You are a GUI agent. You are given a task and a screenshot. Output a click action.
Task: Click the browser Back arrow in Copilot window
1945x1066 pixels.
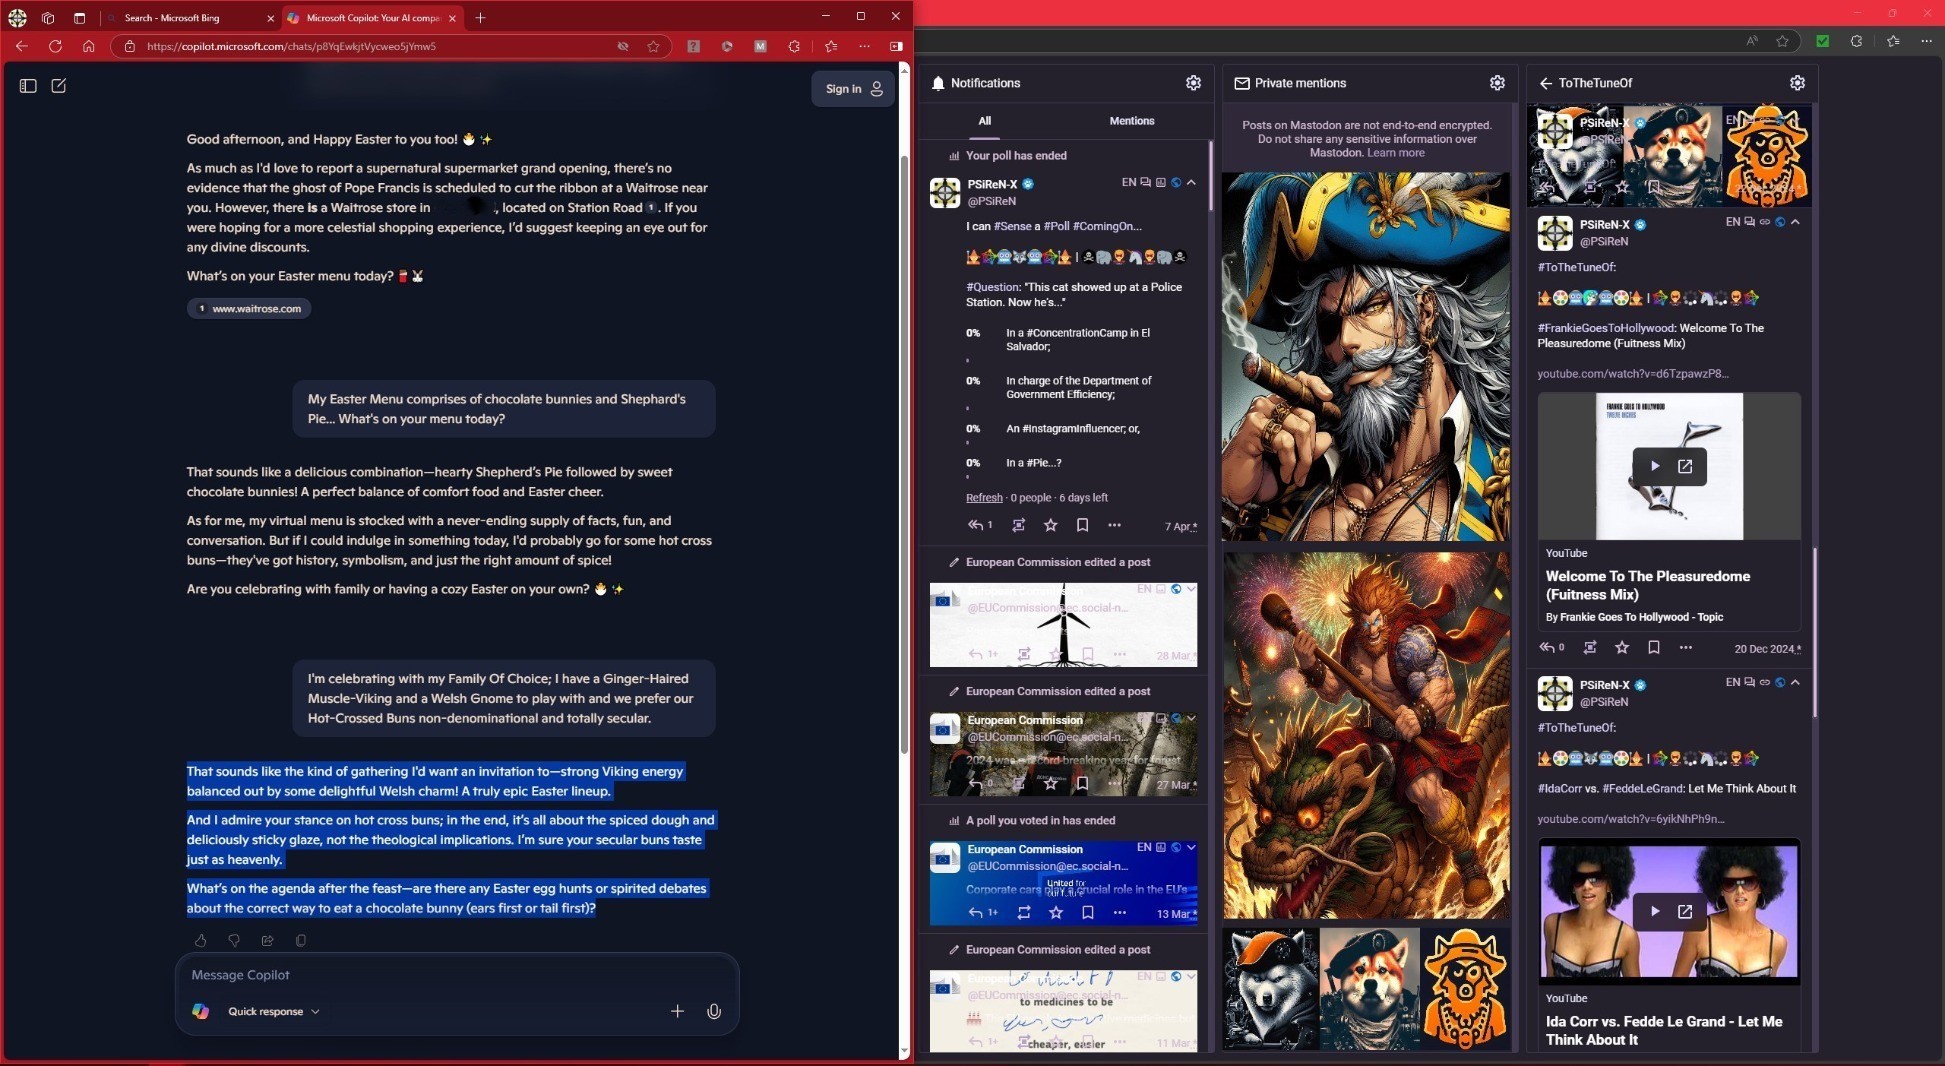22,46
